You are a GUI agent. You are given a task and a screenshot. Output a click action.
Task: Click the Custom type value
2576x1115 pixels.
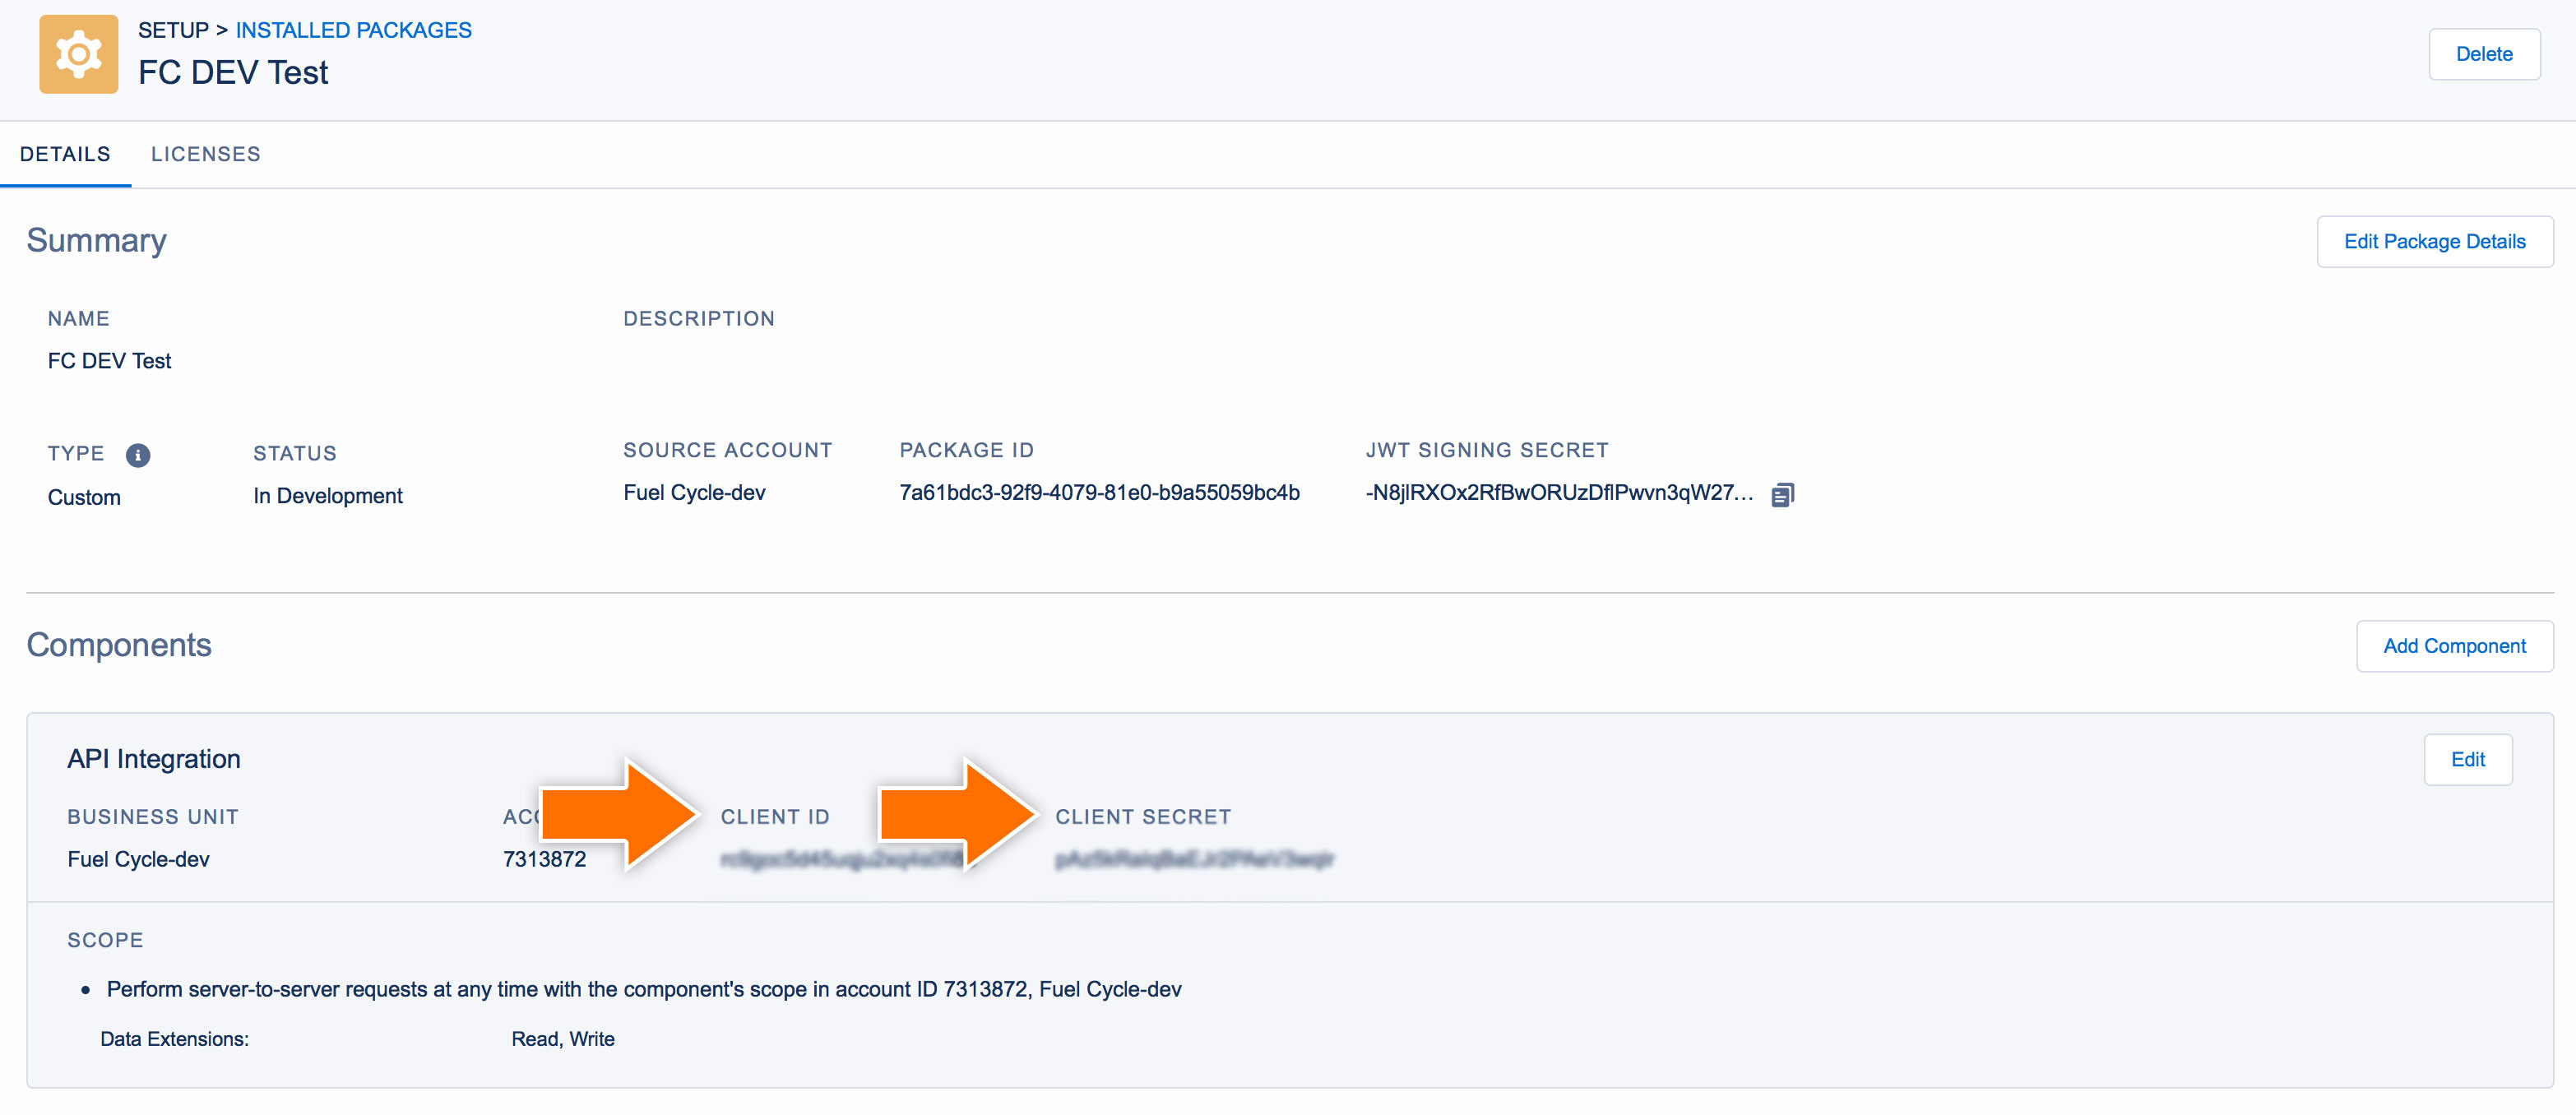84,497
